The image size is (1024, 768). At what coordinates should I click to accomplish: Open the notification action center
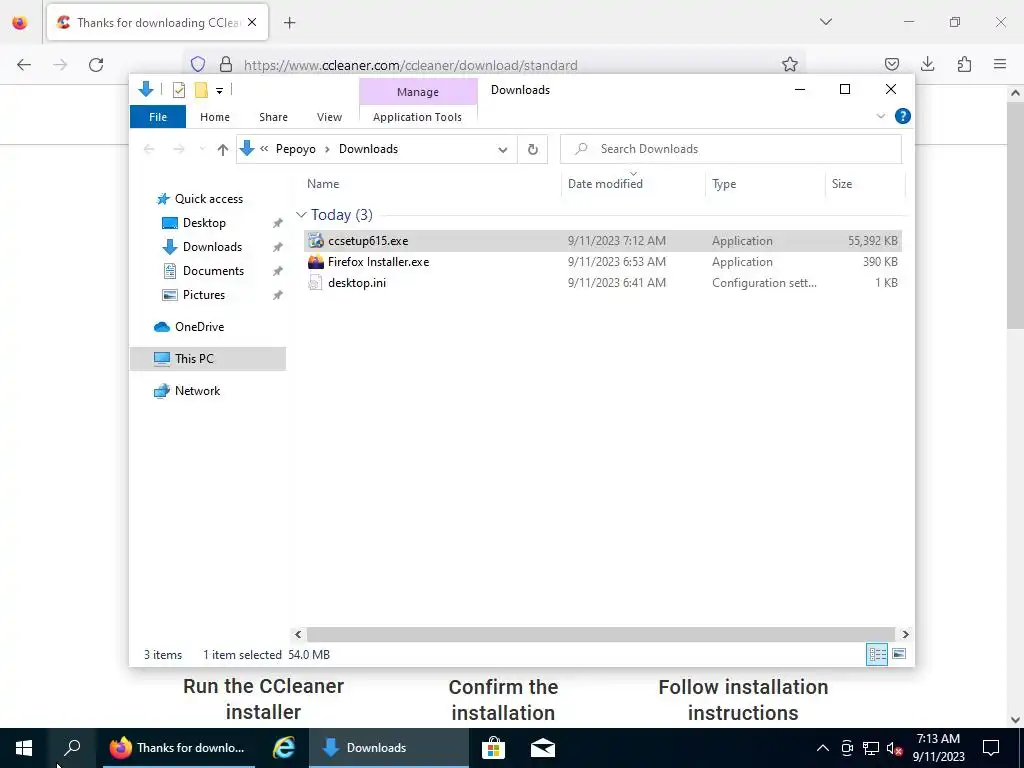coord(991,748)
